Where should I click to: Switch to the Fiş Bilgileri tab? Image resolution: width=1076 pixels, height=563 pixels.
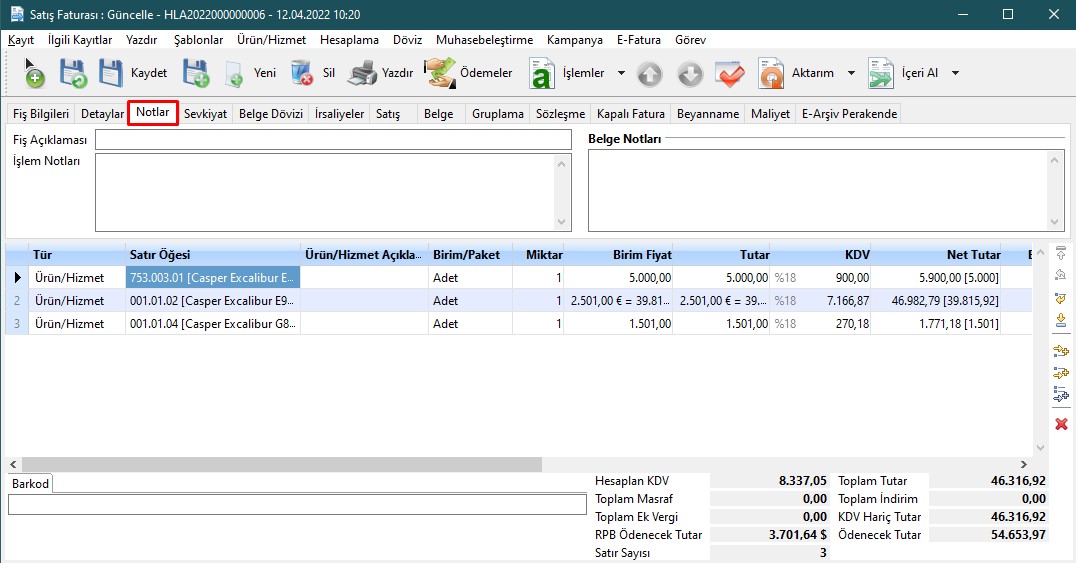click(40, 114)
